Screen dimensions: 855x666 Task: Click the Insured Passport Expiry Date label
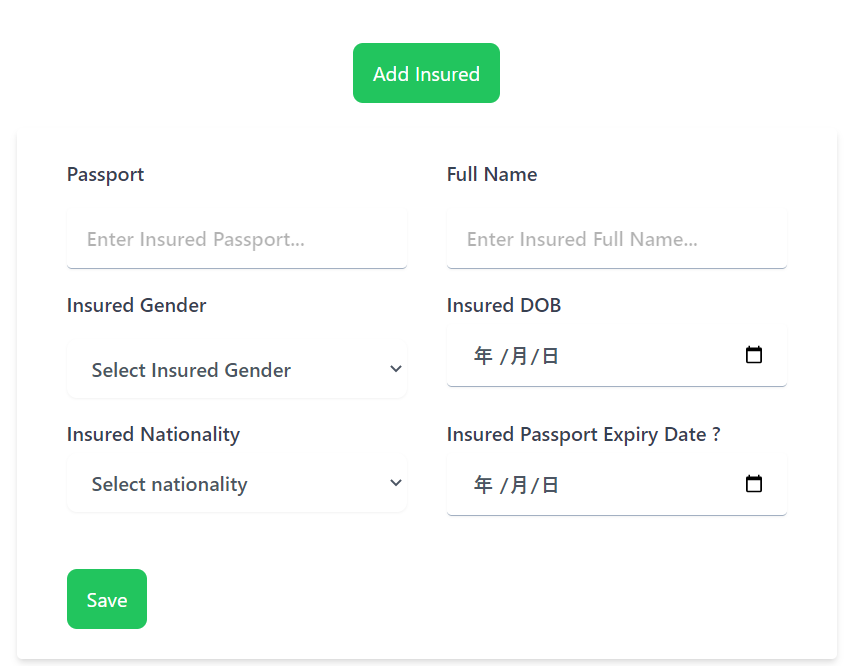pyautogui.click(x=583, y=435)
